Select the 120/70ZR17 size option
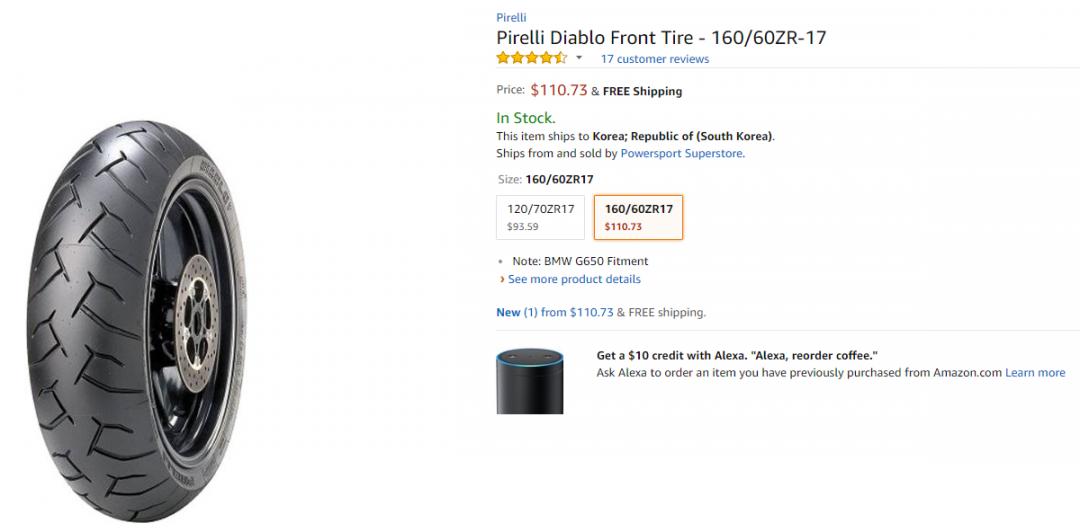Viewport: 1080px width, 532px height. [x=540, y=216]
